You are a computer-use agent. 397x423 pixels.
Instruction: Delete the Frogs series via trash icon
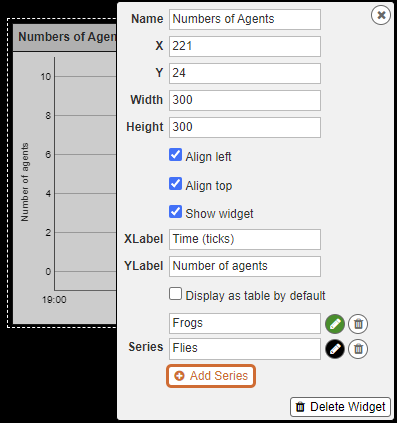(x=358, y=324)
